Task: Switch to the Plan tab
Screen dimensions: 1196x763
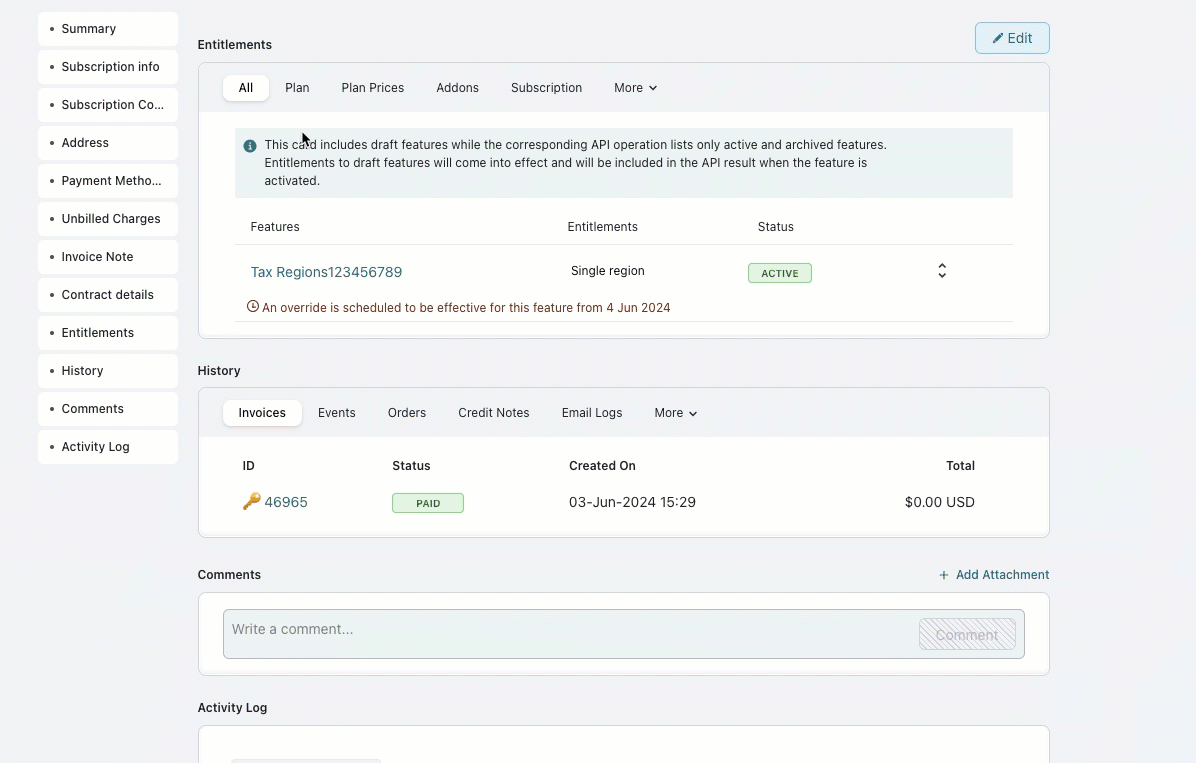Action: coord(297,88)
